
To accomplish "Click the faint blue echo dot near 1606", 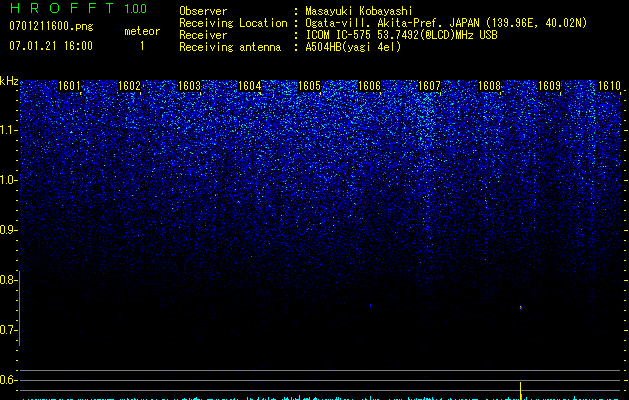I will [370, 306].
